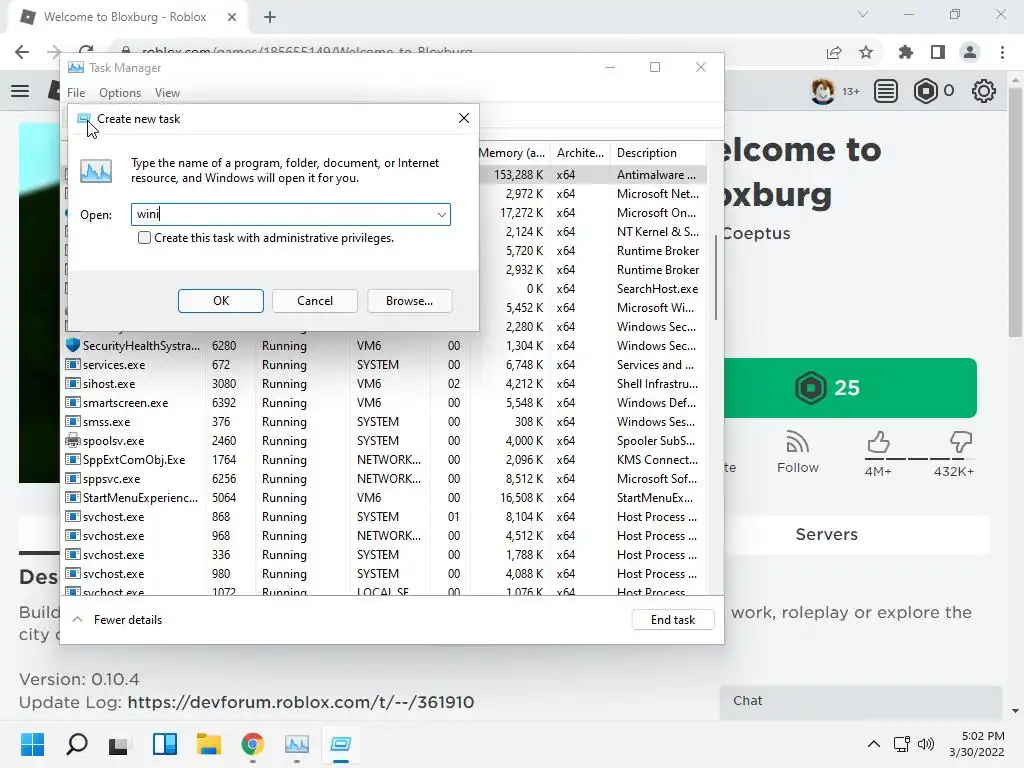1024x768 pixels.
Task: Open the Roblox Chat bar
Action: coord(861,701)
